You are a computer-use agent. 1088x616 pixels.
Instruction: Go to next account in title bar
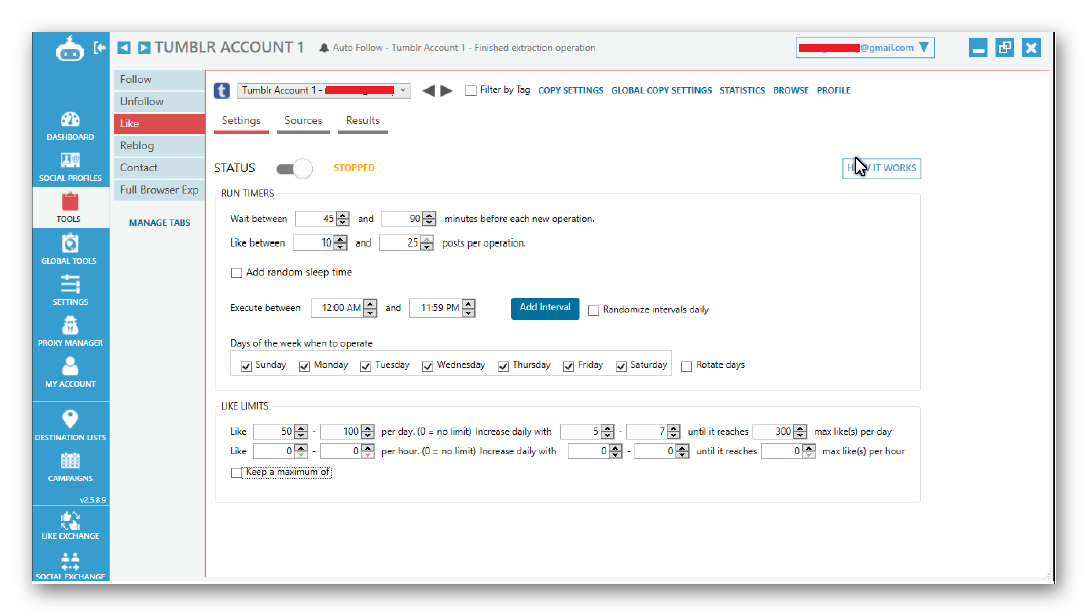(144, 47)
